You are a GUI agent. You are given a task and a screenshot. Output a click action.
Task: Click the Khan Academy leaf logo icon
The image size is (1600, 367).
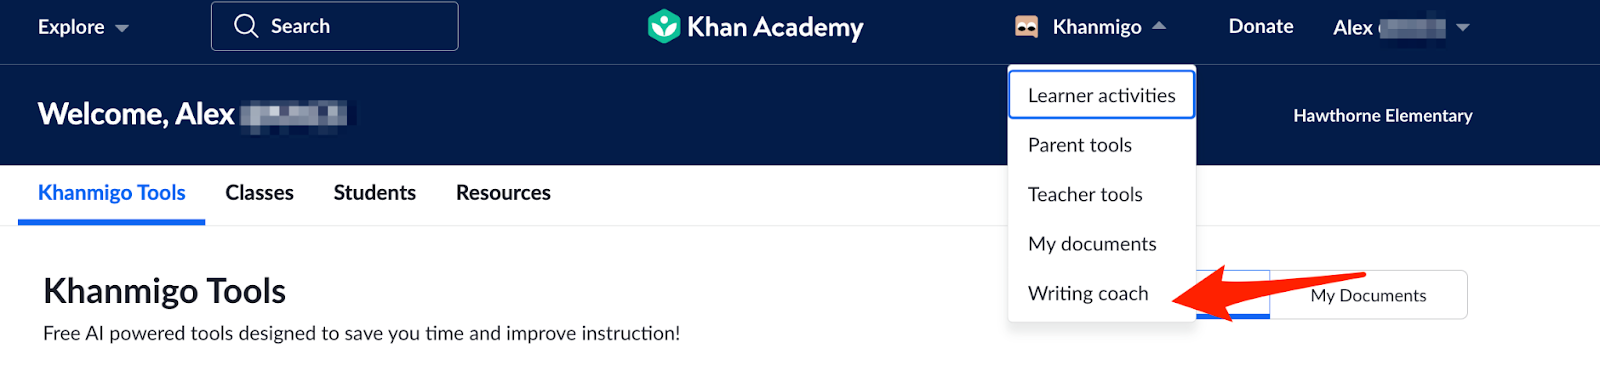click(x=663, y=26)
